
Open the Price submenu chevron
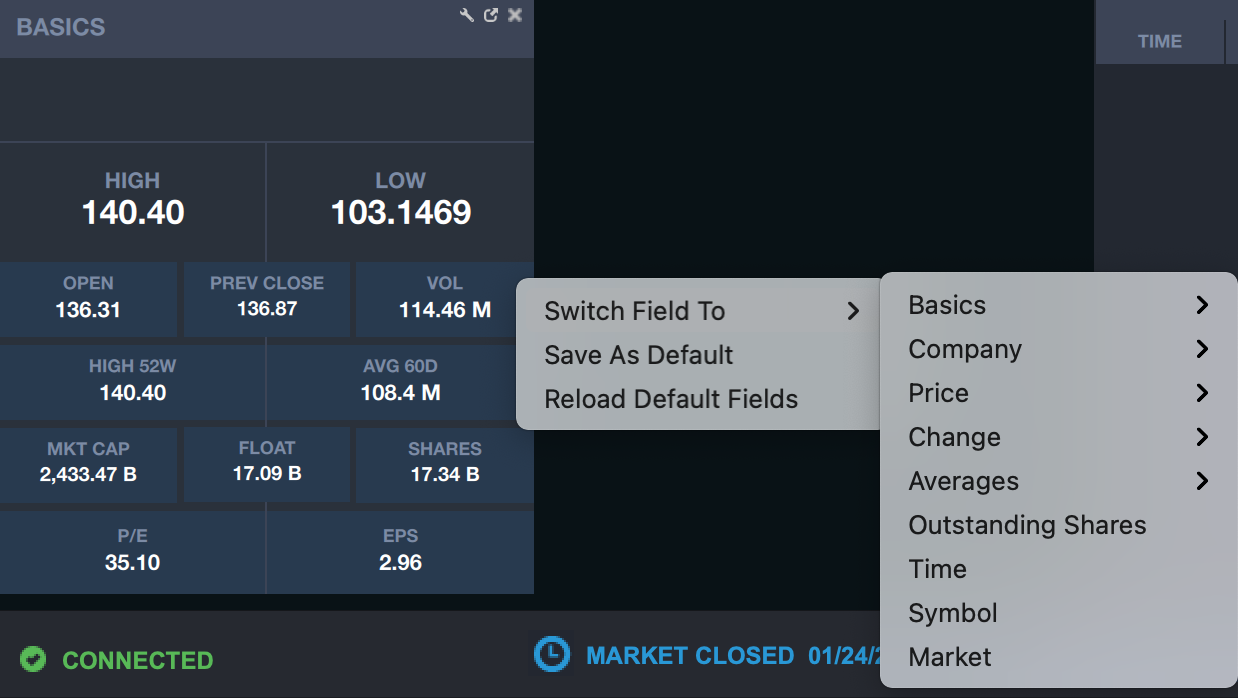tap(1202, 393)
